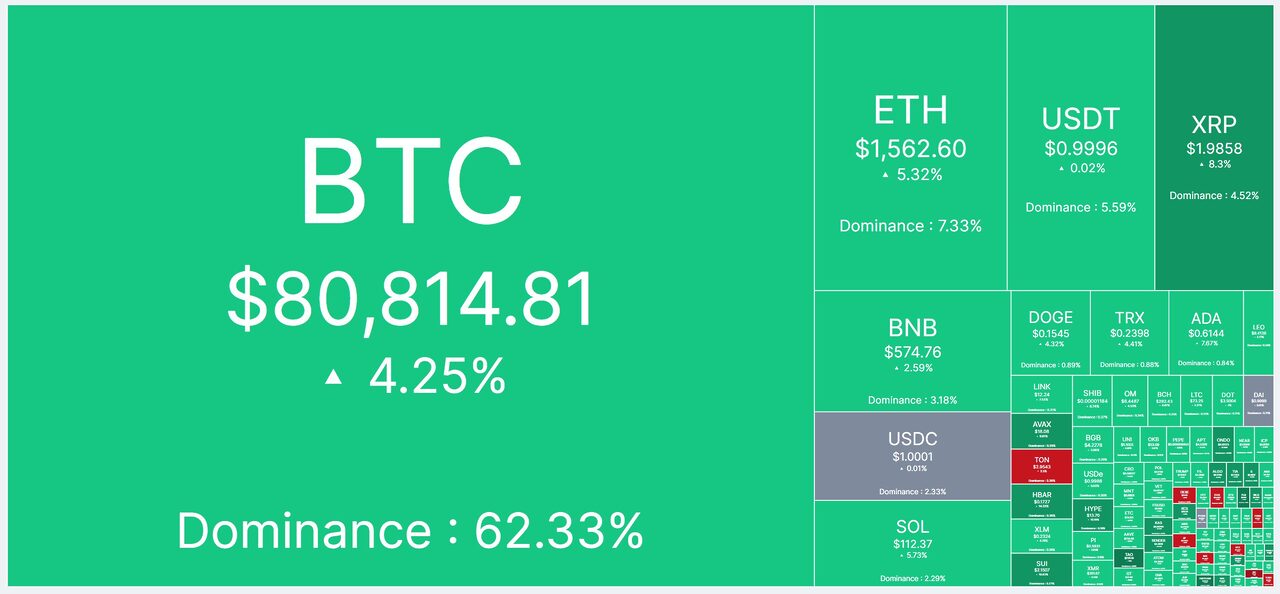Screen dimensions: 1280x594
Task: Select the BGB tile at $4.2278
Action: 1093,444
